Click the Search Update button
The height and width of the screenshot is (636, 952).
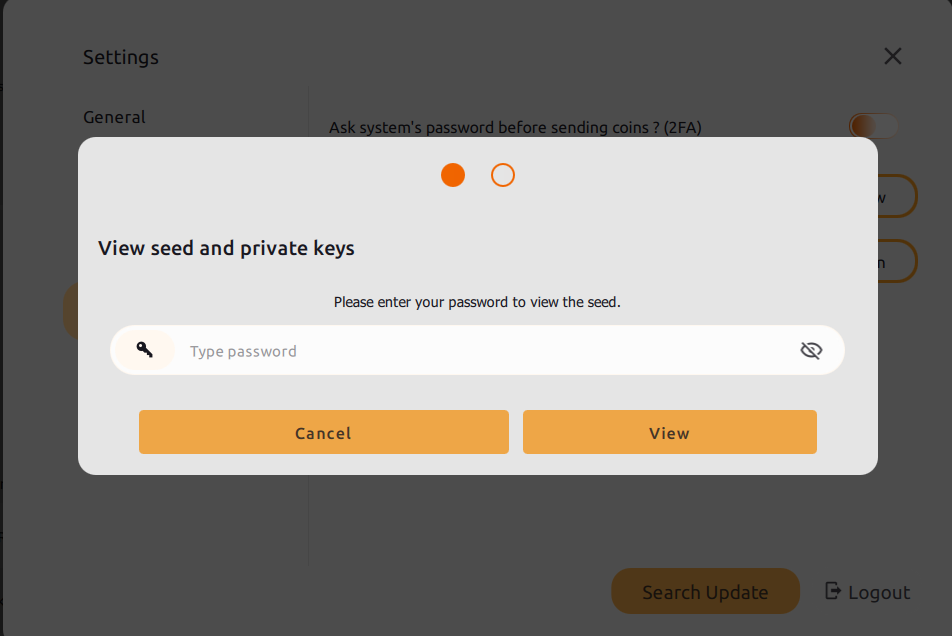coord(705,592)
